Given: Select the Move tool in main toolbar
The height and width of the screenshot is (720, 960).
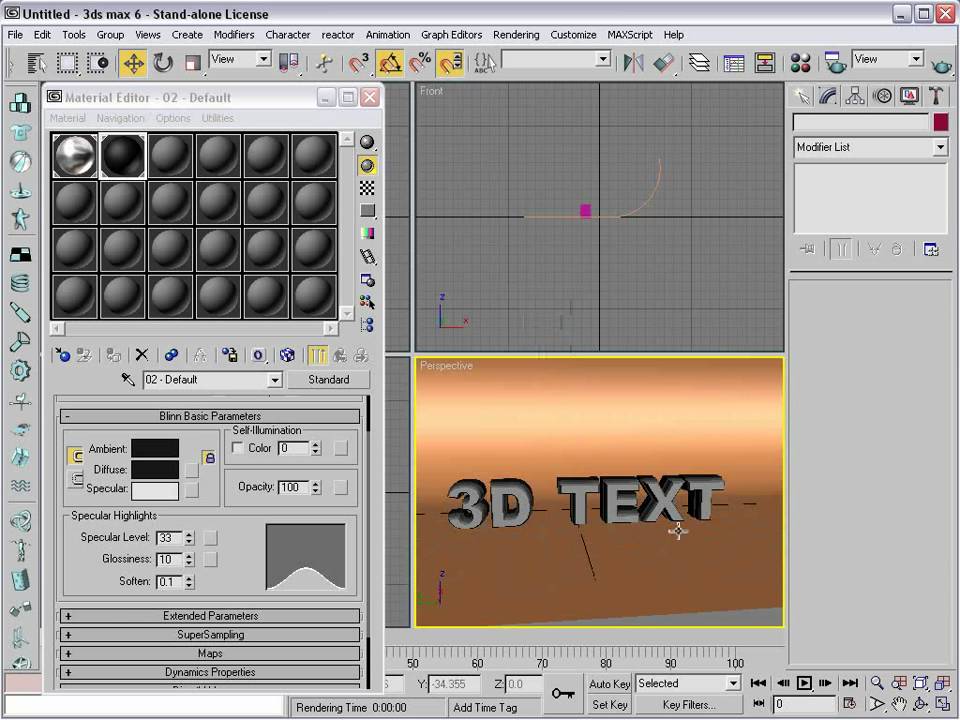Looking at the screenshot, I should 132,63.
